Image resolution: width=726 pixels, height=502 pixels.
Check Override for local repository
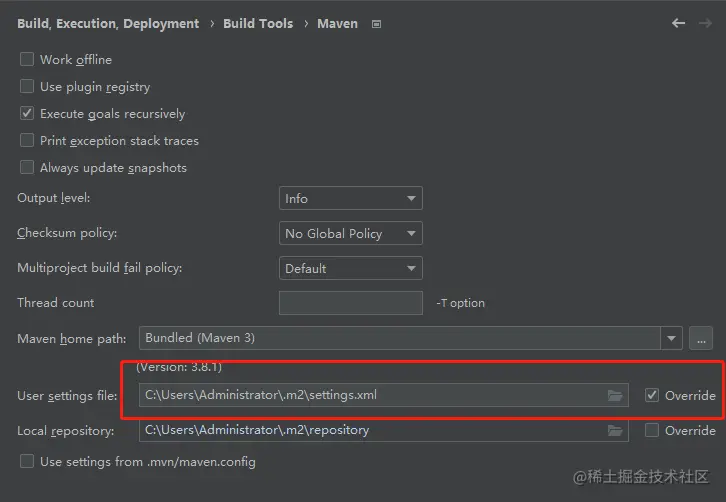pyautogui.click(x=652, y=430)
